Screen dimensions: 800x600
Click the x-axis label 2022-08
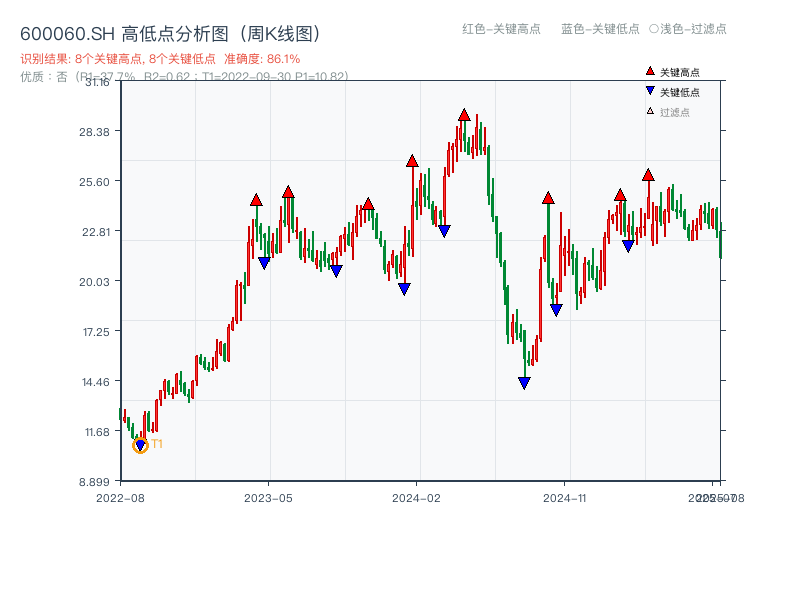[x=120, y=498]
